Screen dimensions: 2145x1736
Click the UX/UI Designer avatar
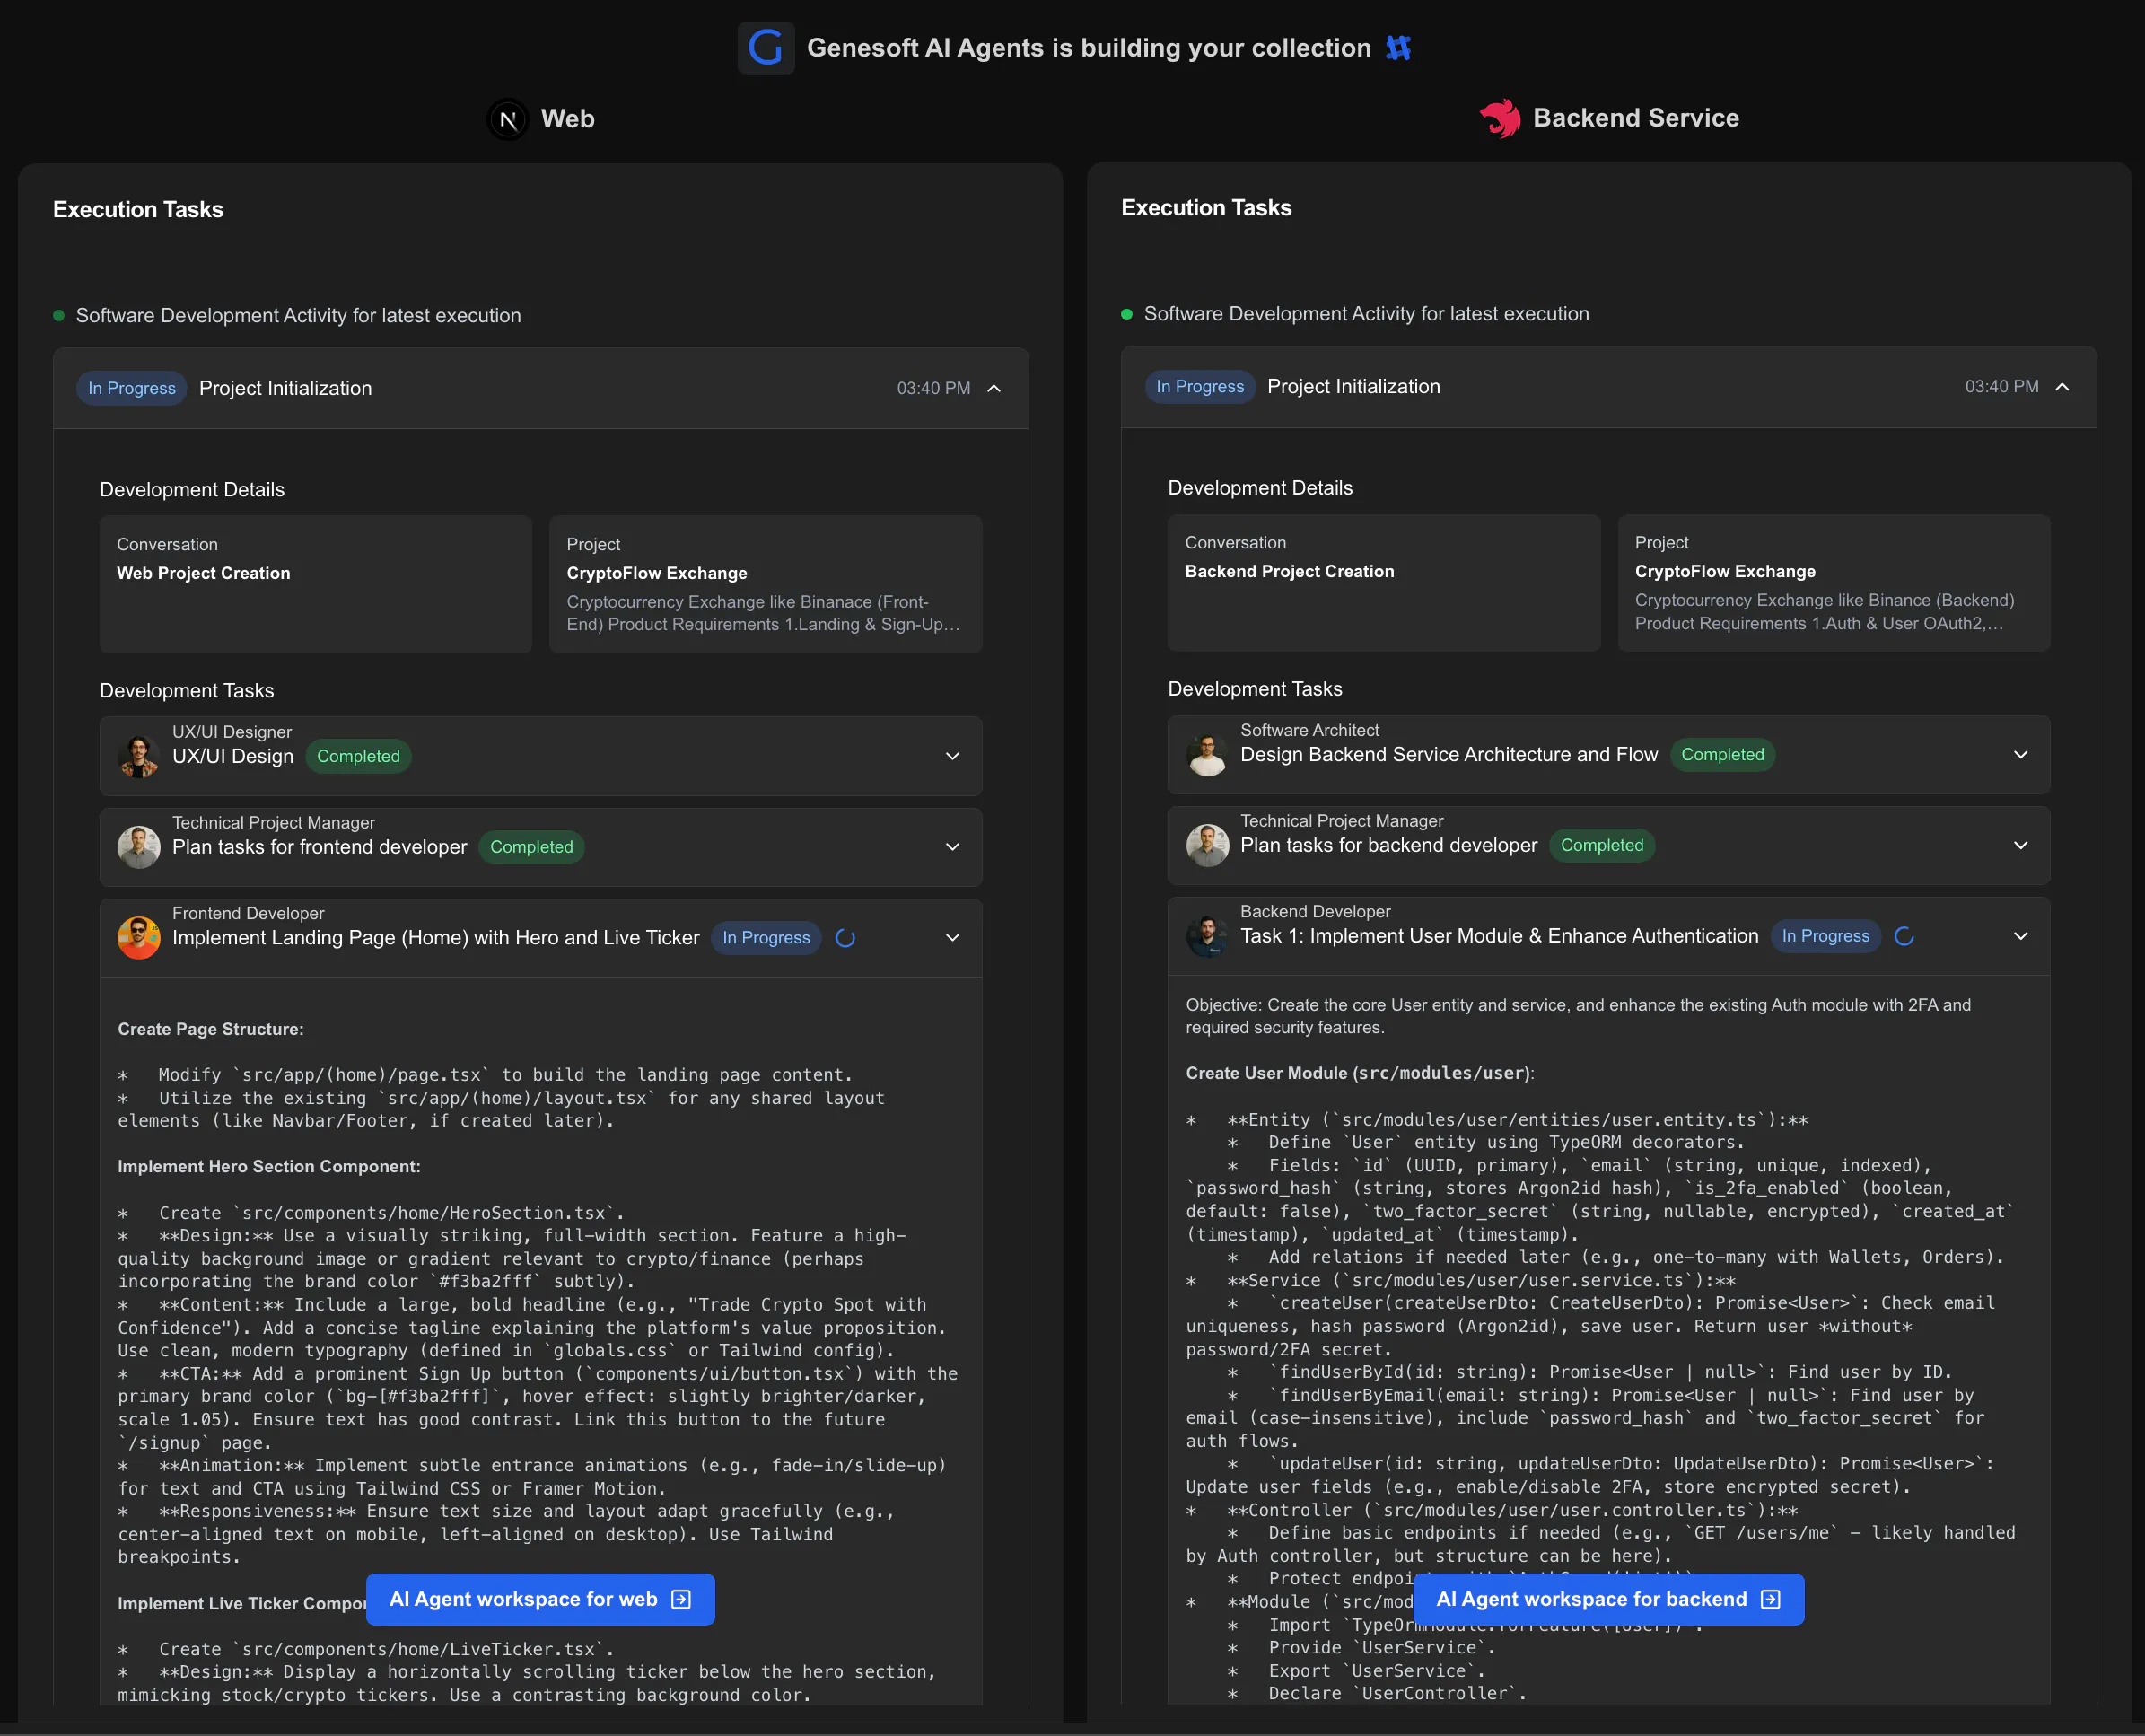point(139,756)
